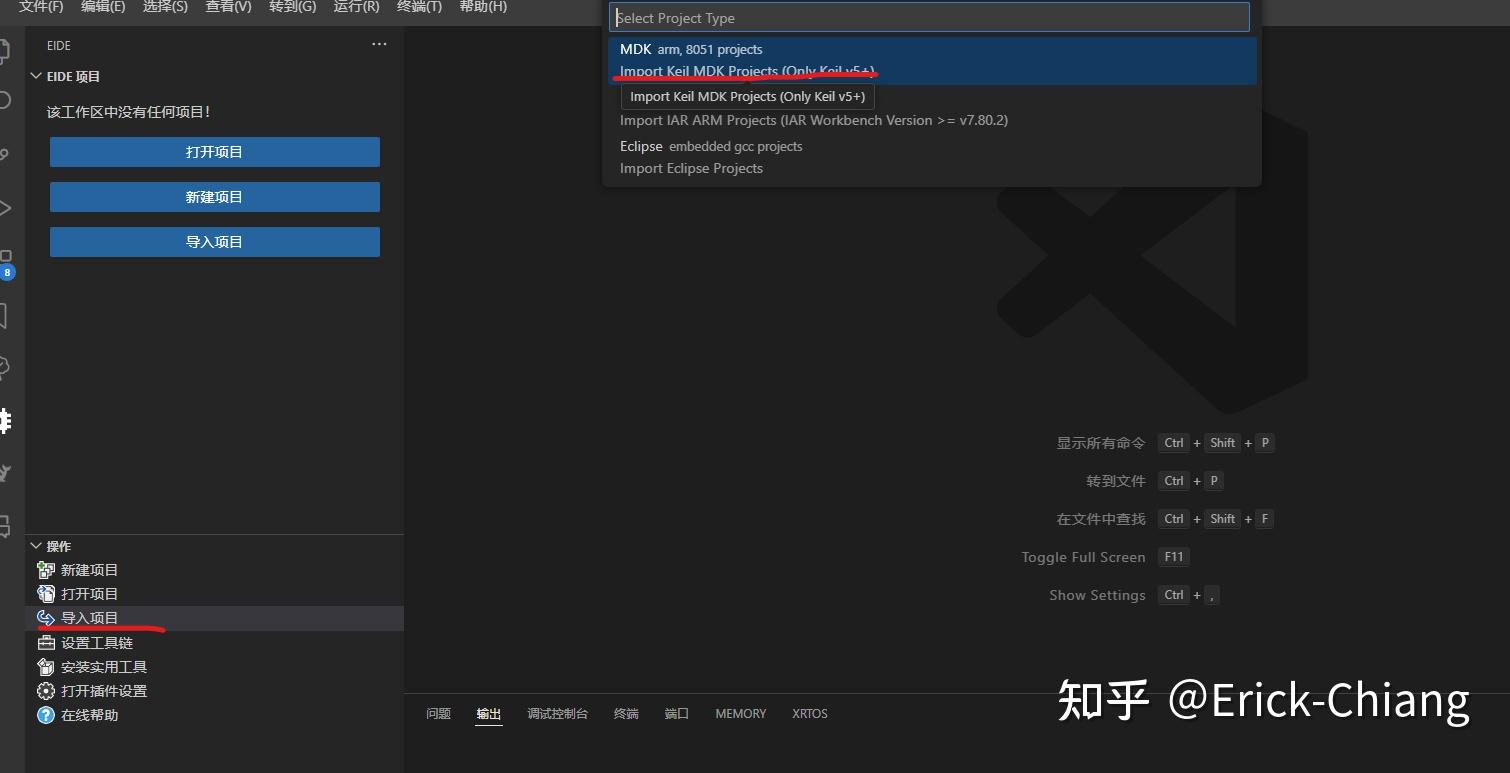Select Import IAR ARM Projects option
Viewport: 1510px width, 773px height.
pos(814,120)
